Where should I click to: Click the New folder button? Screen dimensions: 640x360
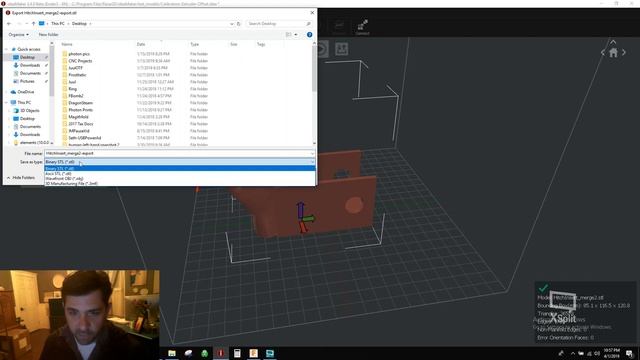49,35
